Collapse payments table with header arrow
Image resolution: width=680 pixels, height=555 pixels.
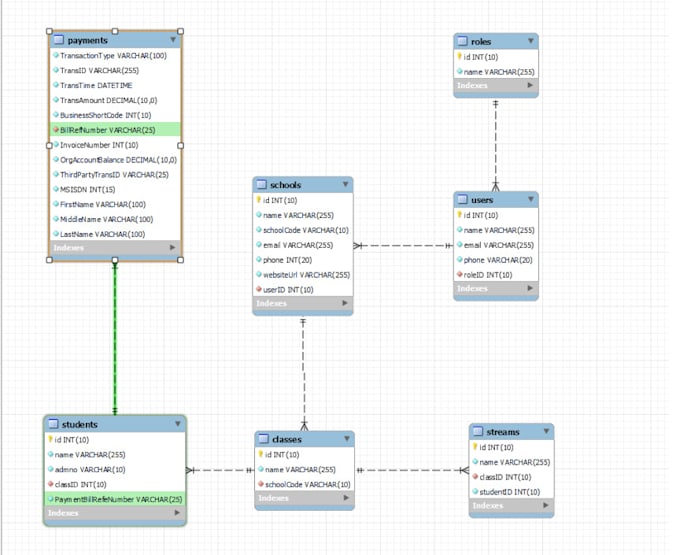coord(173,40)
